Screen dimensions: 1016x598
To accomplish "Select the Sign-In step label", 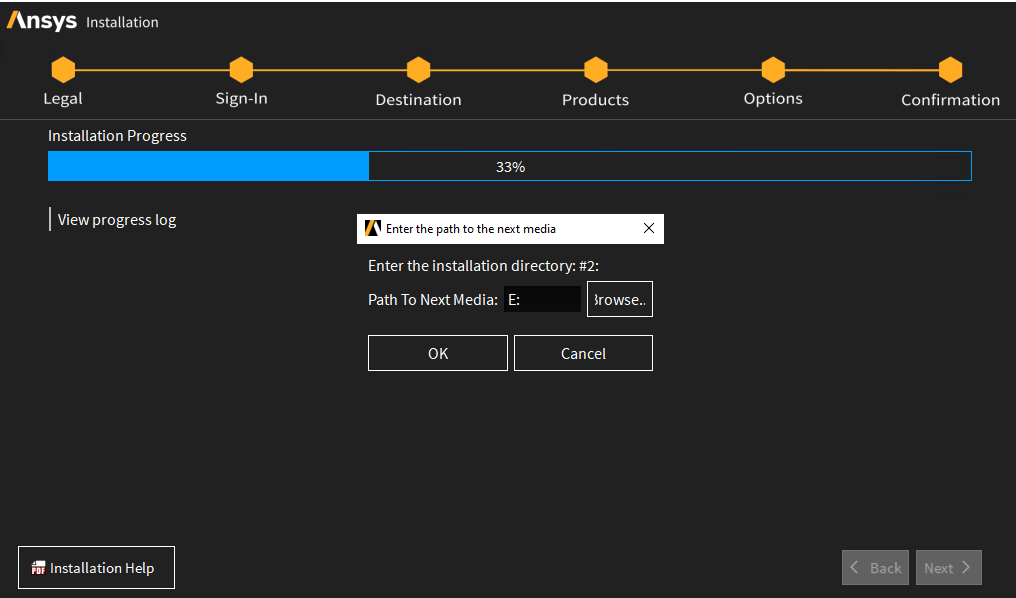I will click(241, 99).
